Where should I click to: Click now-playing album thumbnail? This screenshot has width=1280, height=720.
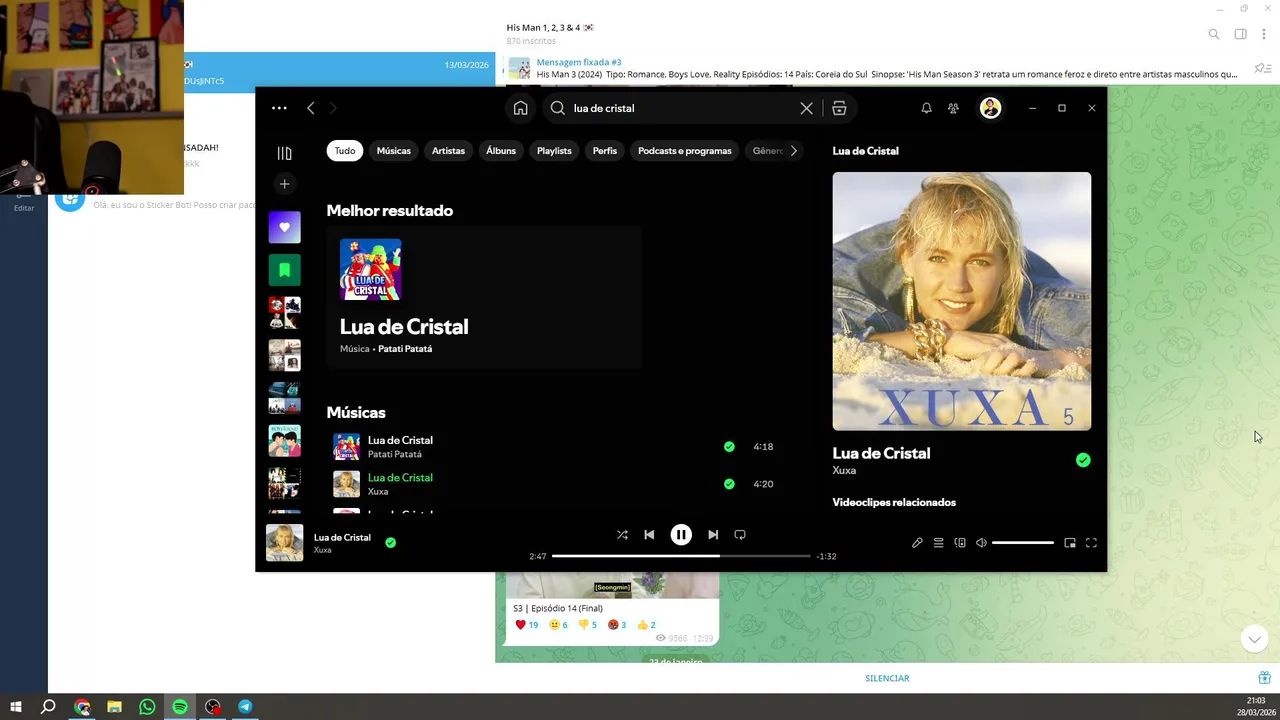click(284, 543)
